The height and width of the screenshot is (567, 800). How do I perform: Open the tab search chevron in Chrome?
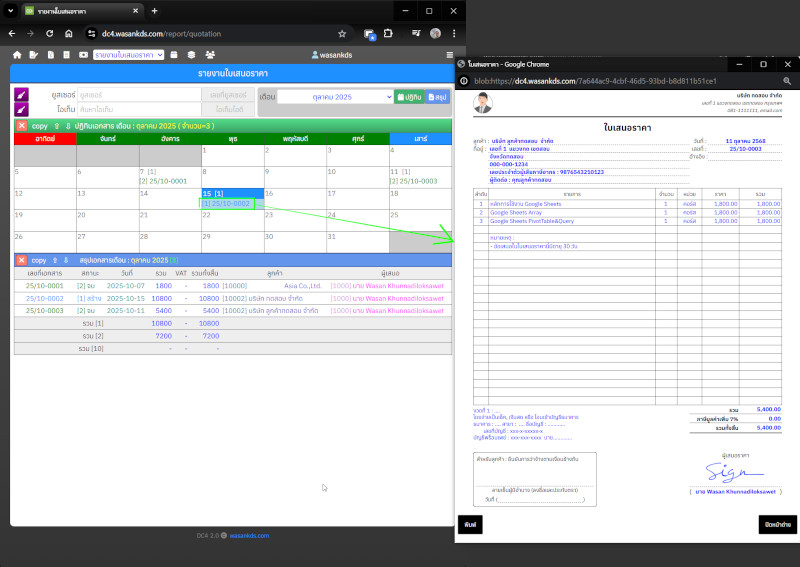pos(14,11)
